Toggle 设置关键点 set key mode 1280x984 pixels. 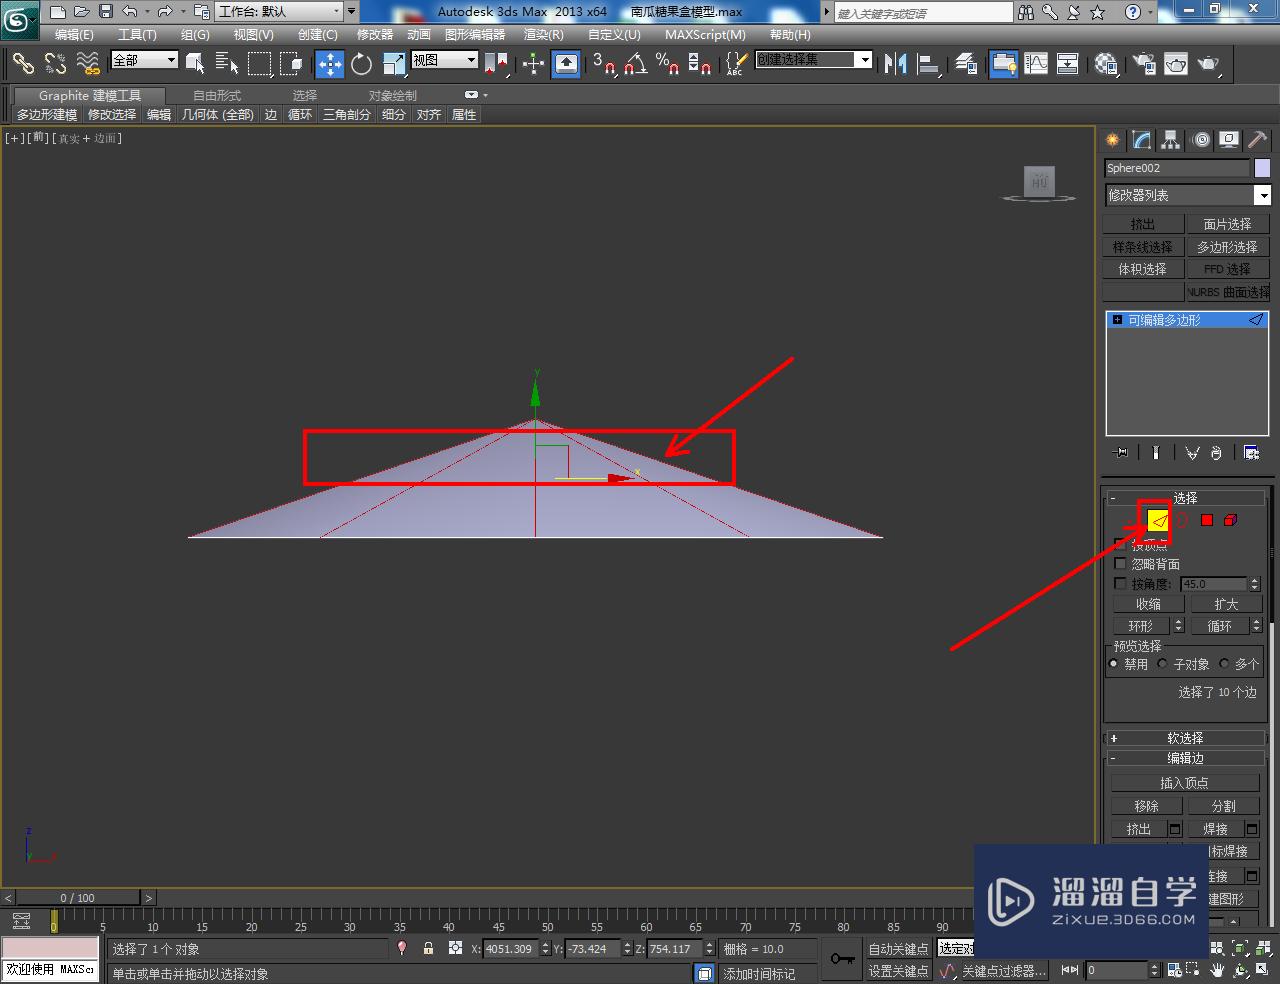pyautogui.click(x=898, y=971)
